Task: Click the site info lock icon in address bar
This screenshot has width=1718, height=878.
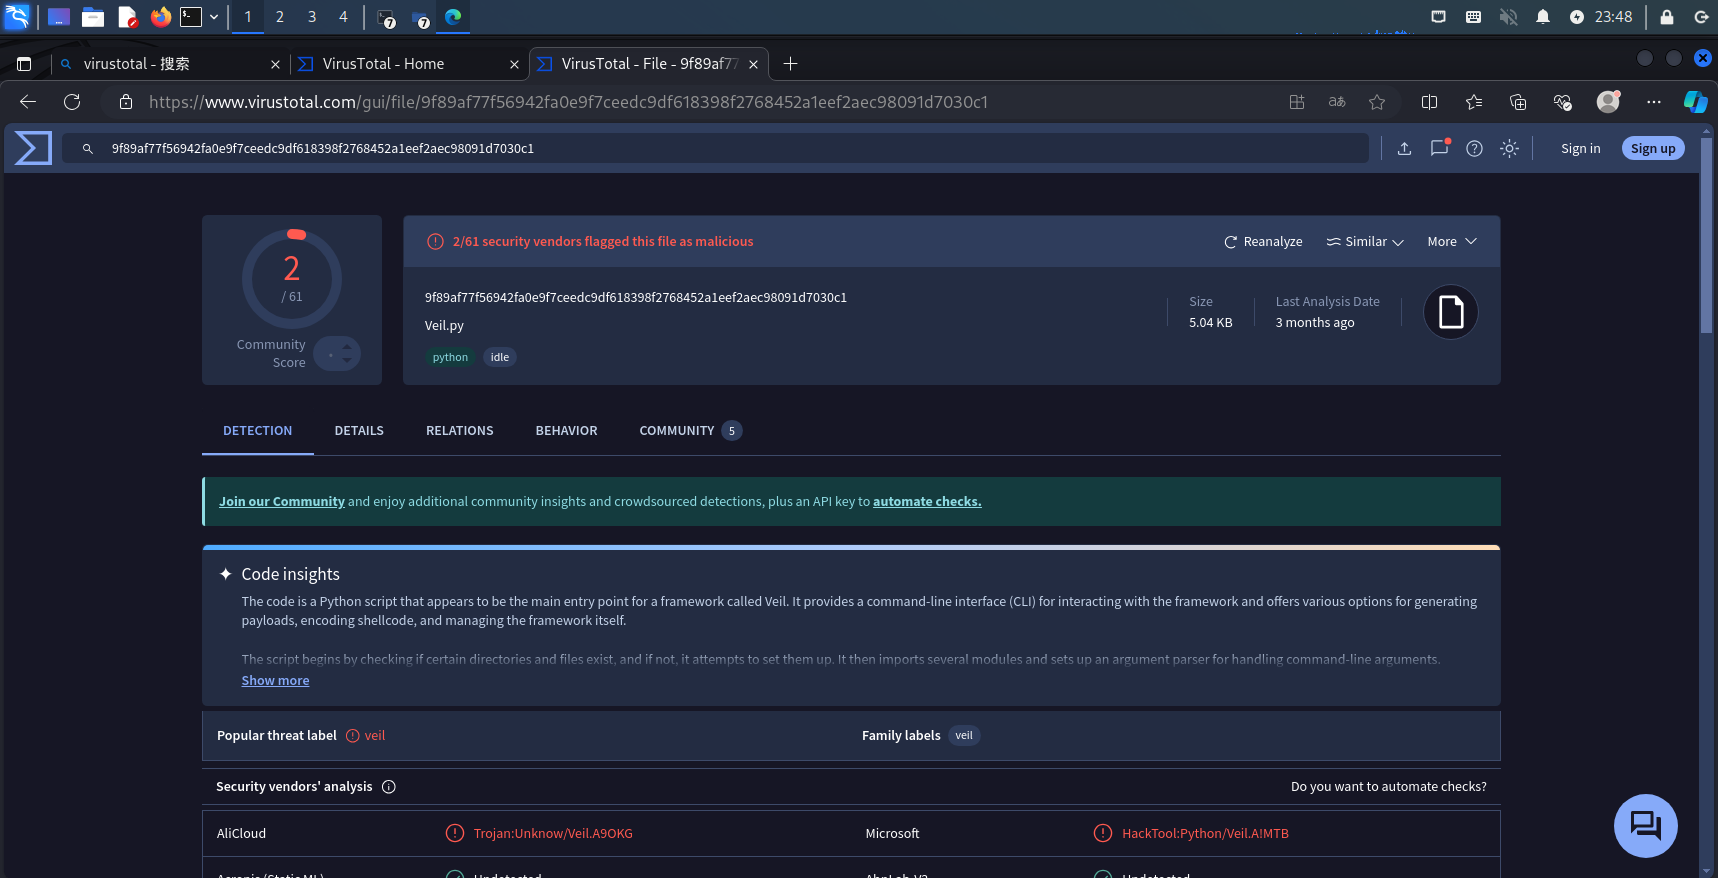Action: [x=126, y=102]
